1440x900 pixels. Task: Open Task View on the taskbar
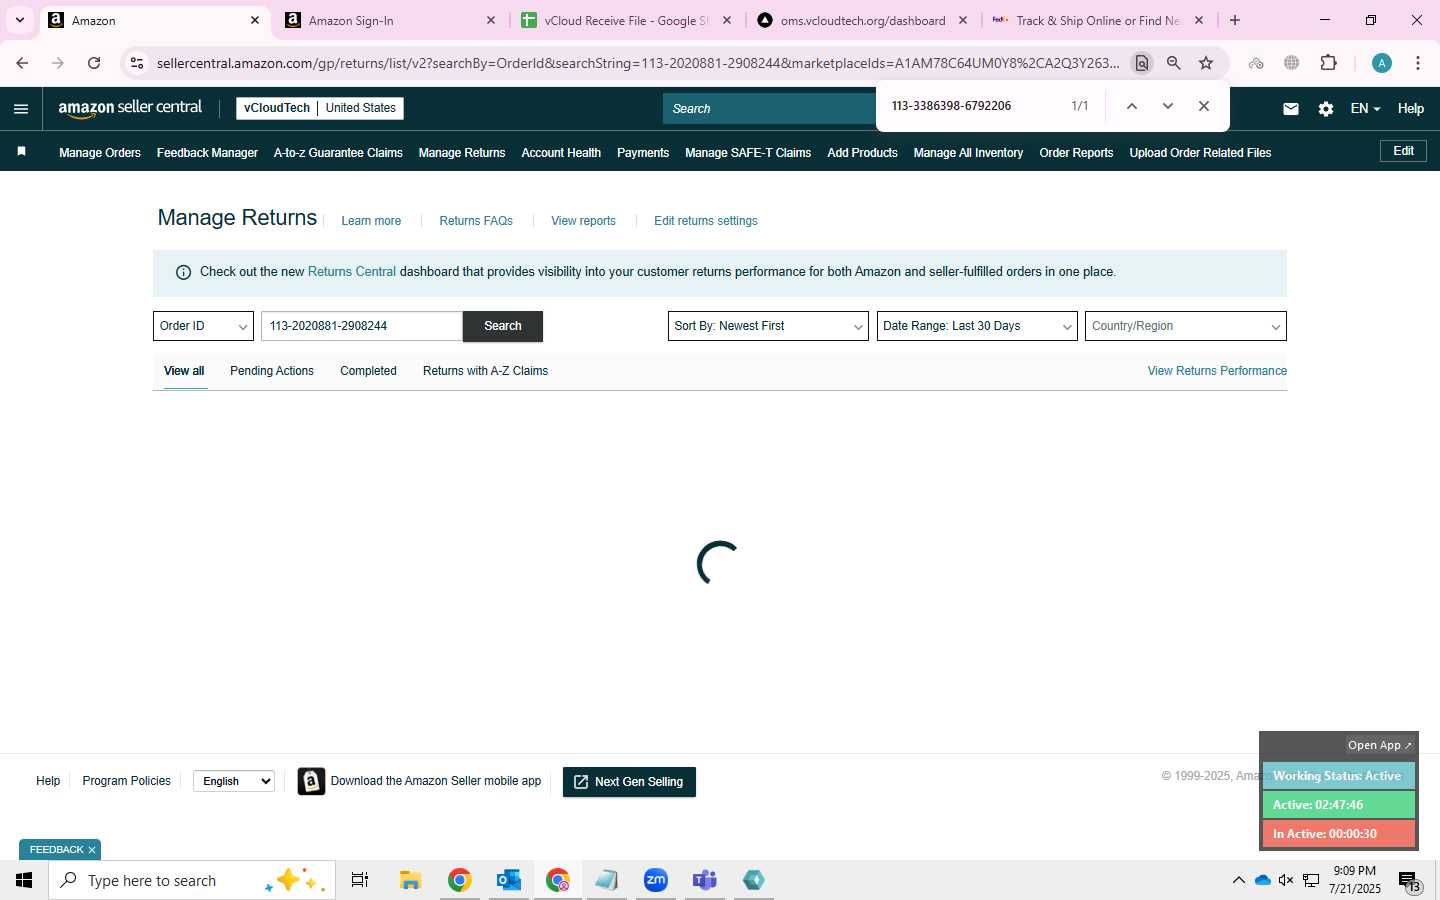tap(360, 880)
